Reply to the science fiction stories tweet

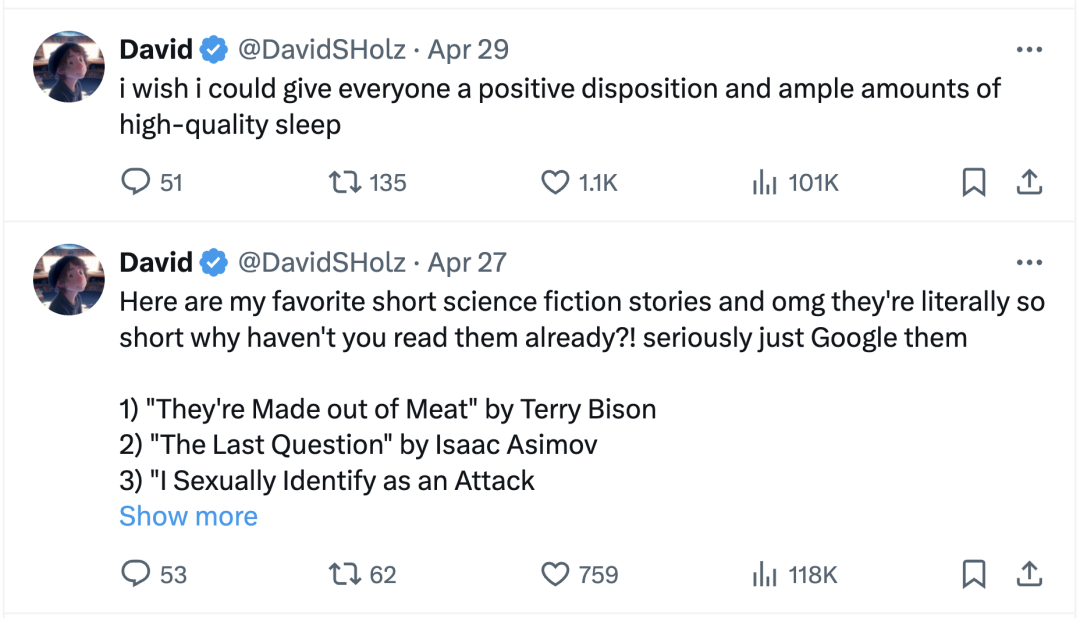point(135,574)
